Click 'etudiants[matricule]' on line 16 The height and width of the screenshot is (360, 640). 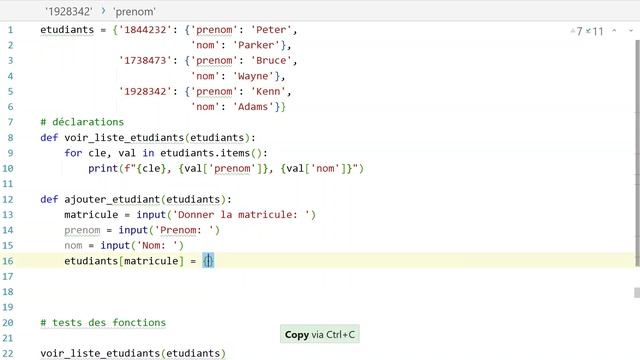tap(124, 261)
